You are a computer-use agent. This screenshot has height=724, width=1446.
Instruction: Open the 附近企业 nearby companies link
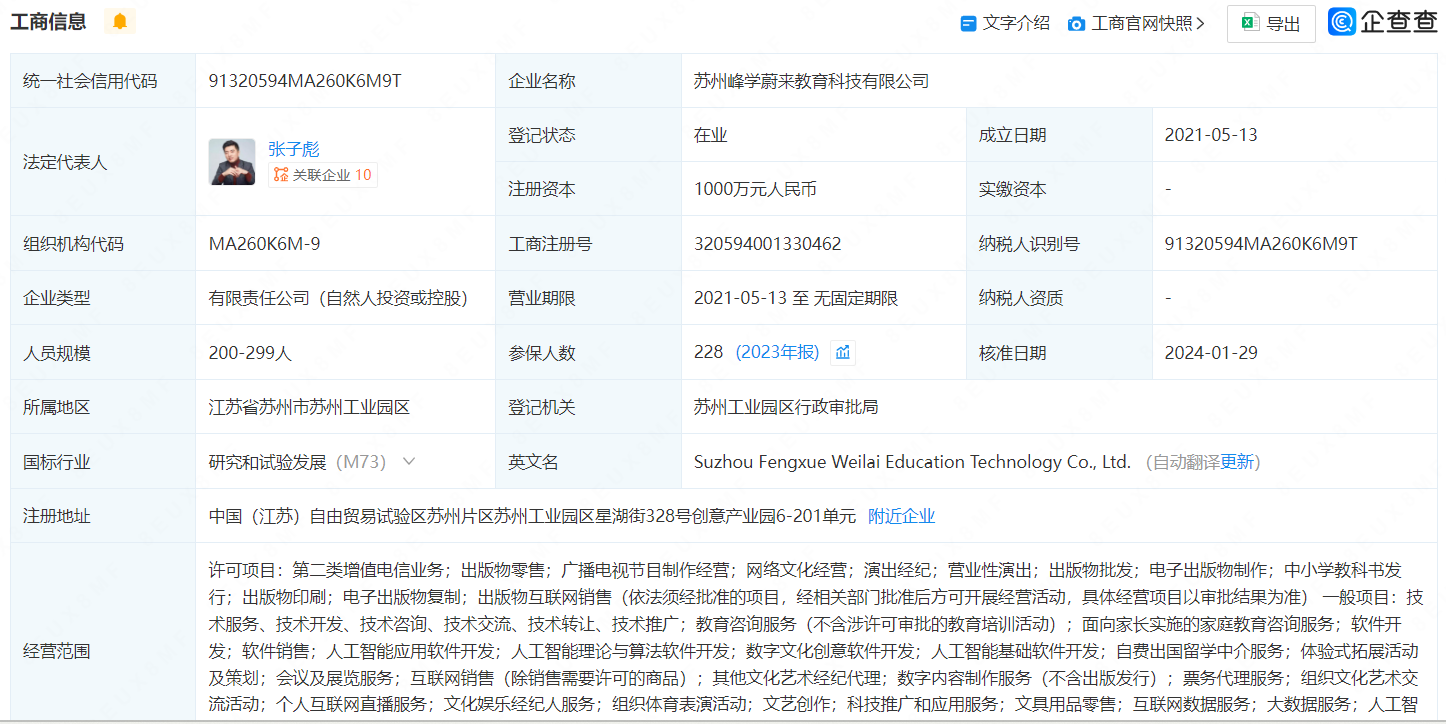(902, 516)
